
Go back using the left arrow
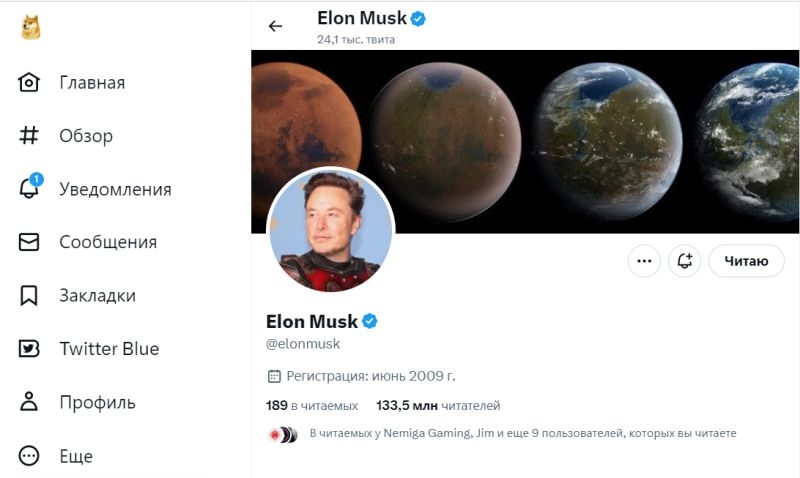point(276,26)
